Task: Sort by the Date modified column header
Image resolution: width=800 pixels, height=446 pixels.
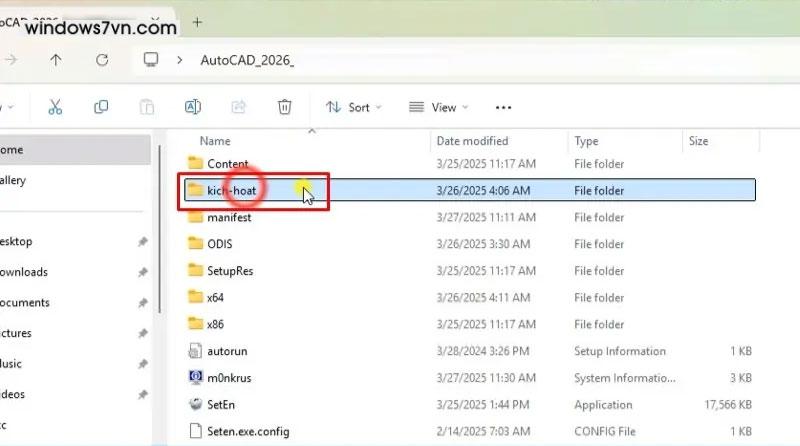Action: click(x=472, y=141)
